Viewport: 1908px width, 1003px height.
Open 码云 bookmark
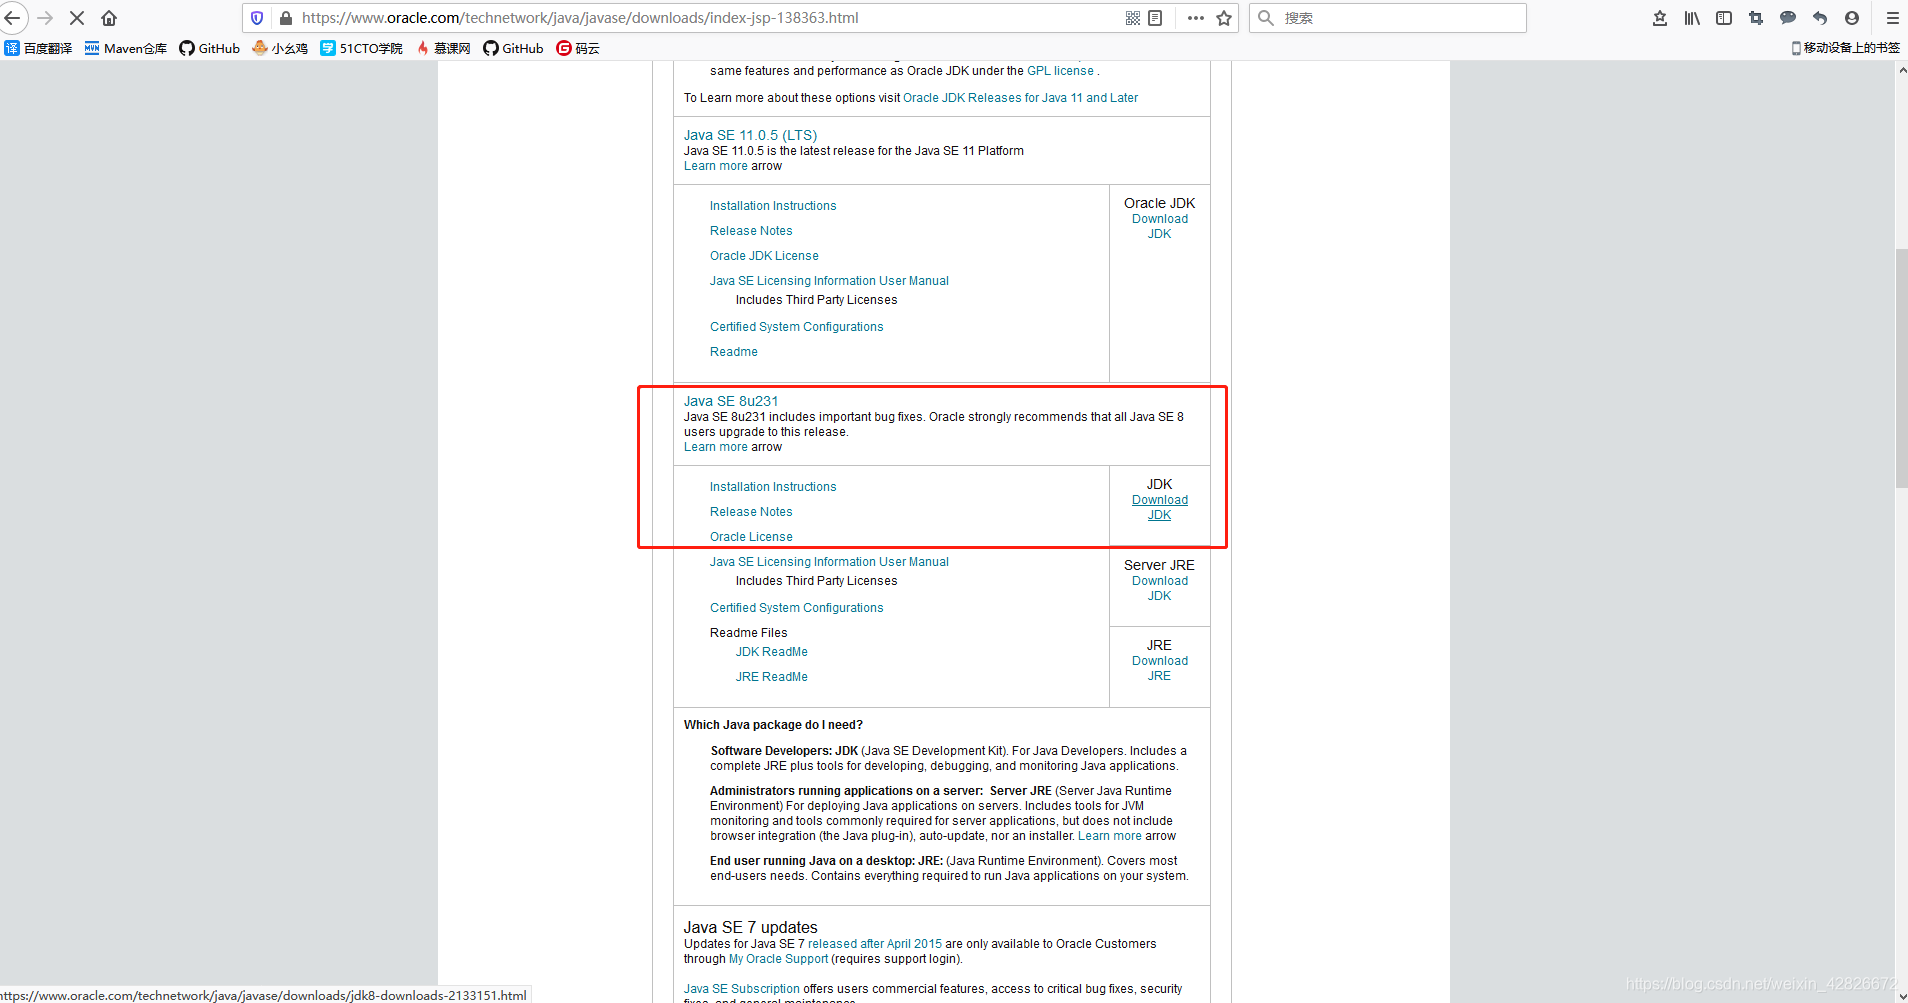pyautogui.click(x=578, y=48)
